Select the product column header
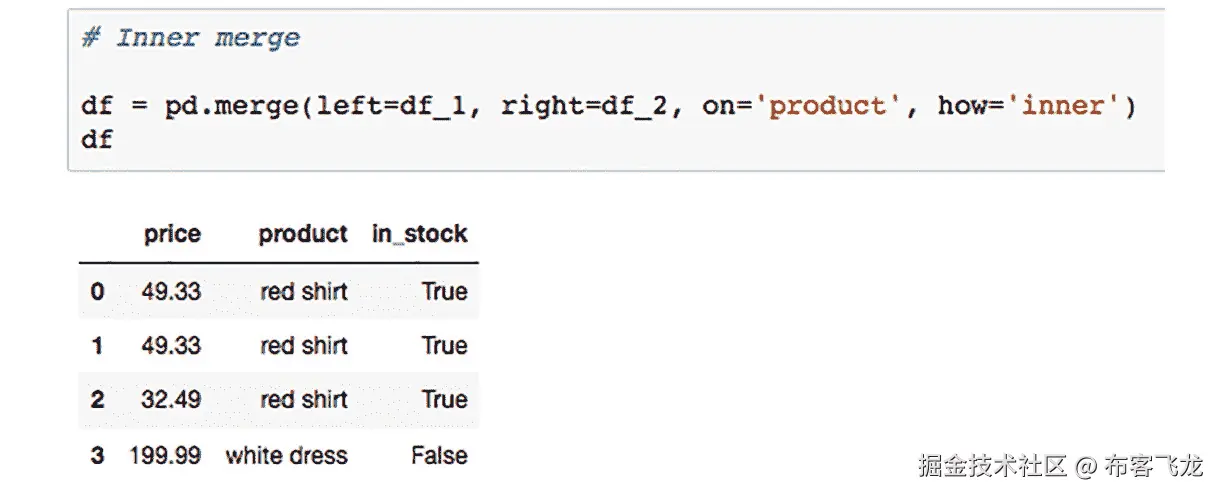 tap(303, 235)
